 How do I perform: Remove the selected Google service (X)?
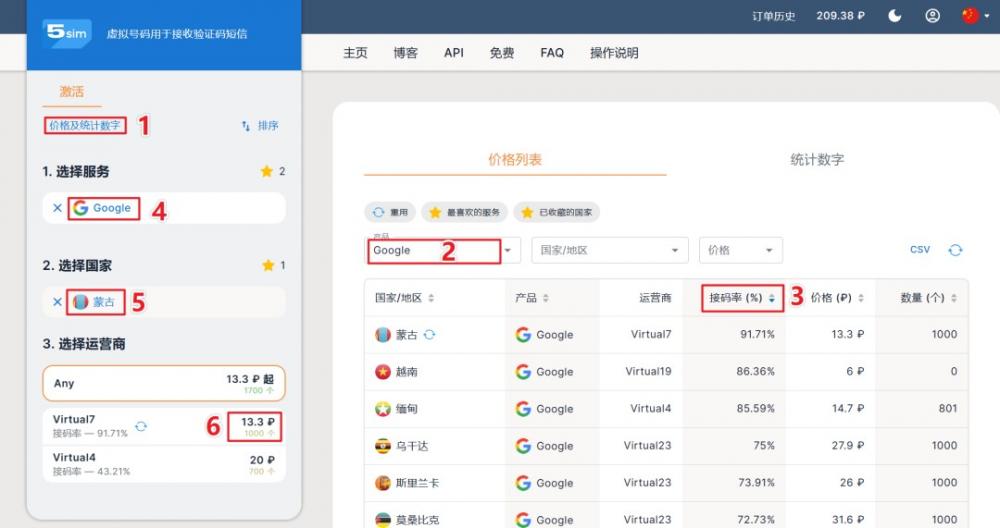pos(57,208)
